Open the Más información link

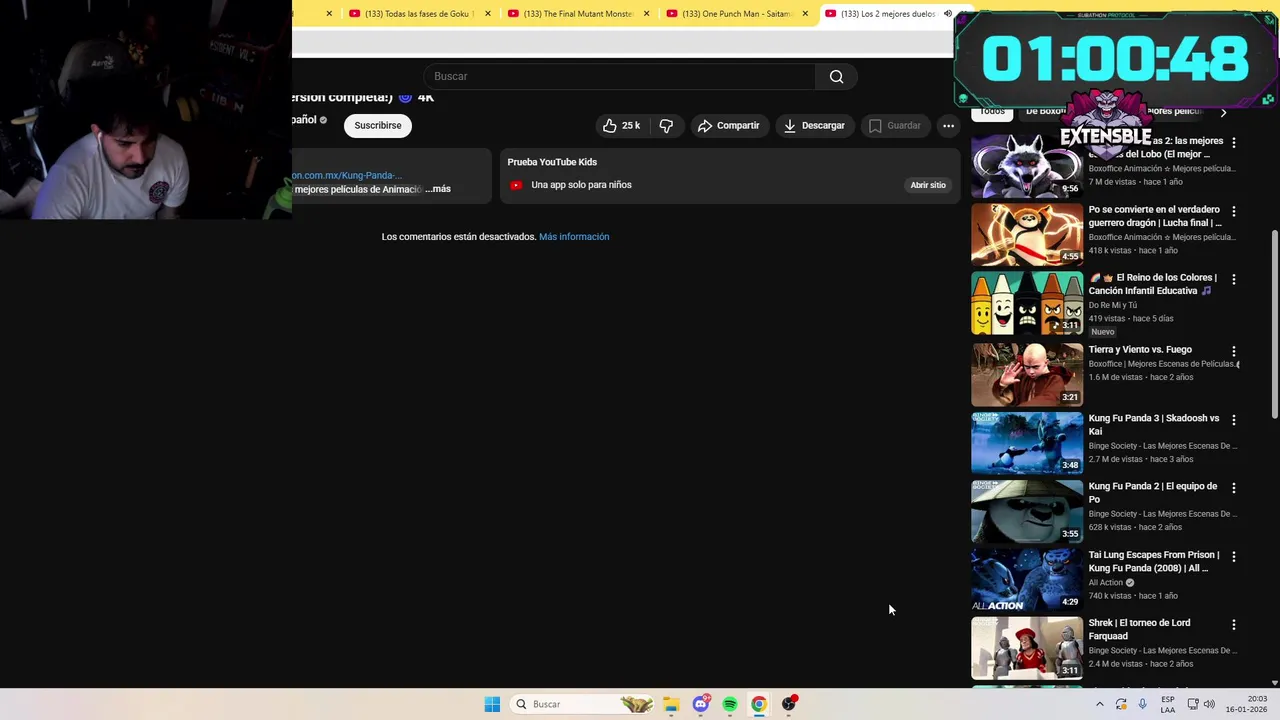coord(574,237)
